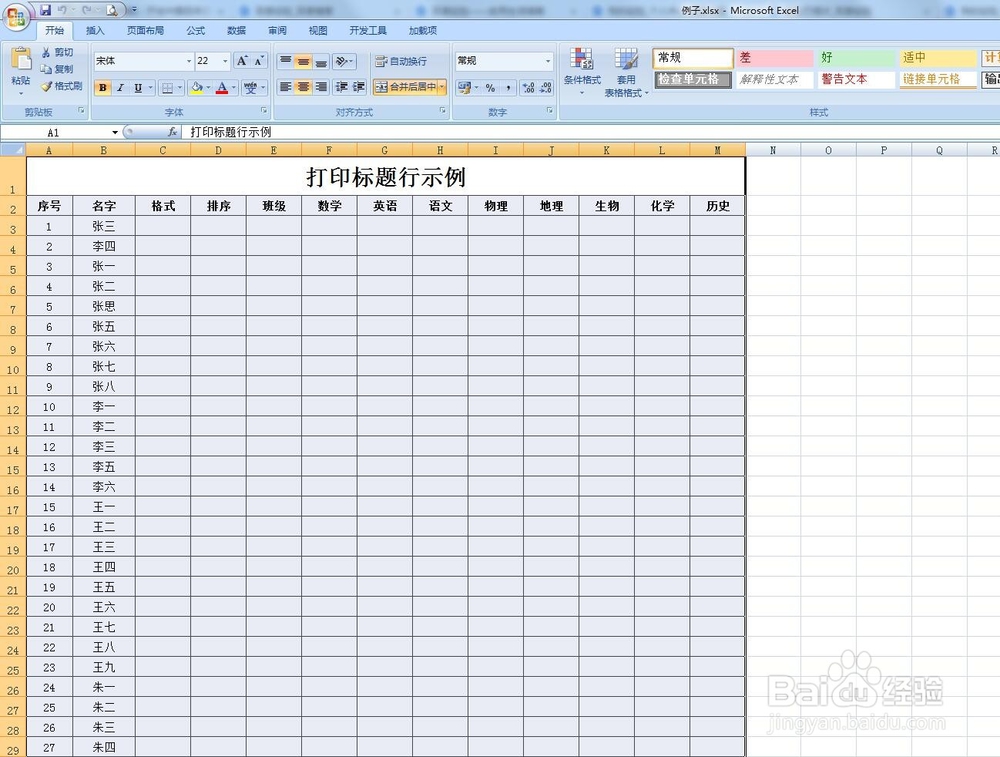1000x757 pixels.
Task: Expand the Font group dialog launcher
Action: 265,111
